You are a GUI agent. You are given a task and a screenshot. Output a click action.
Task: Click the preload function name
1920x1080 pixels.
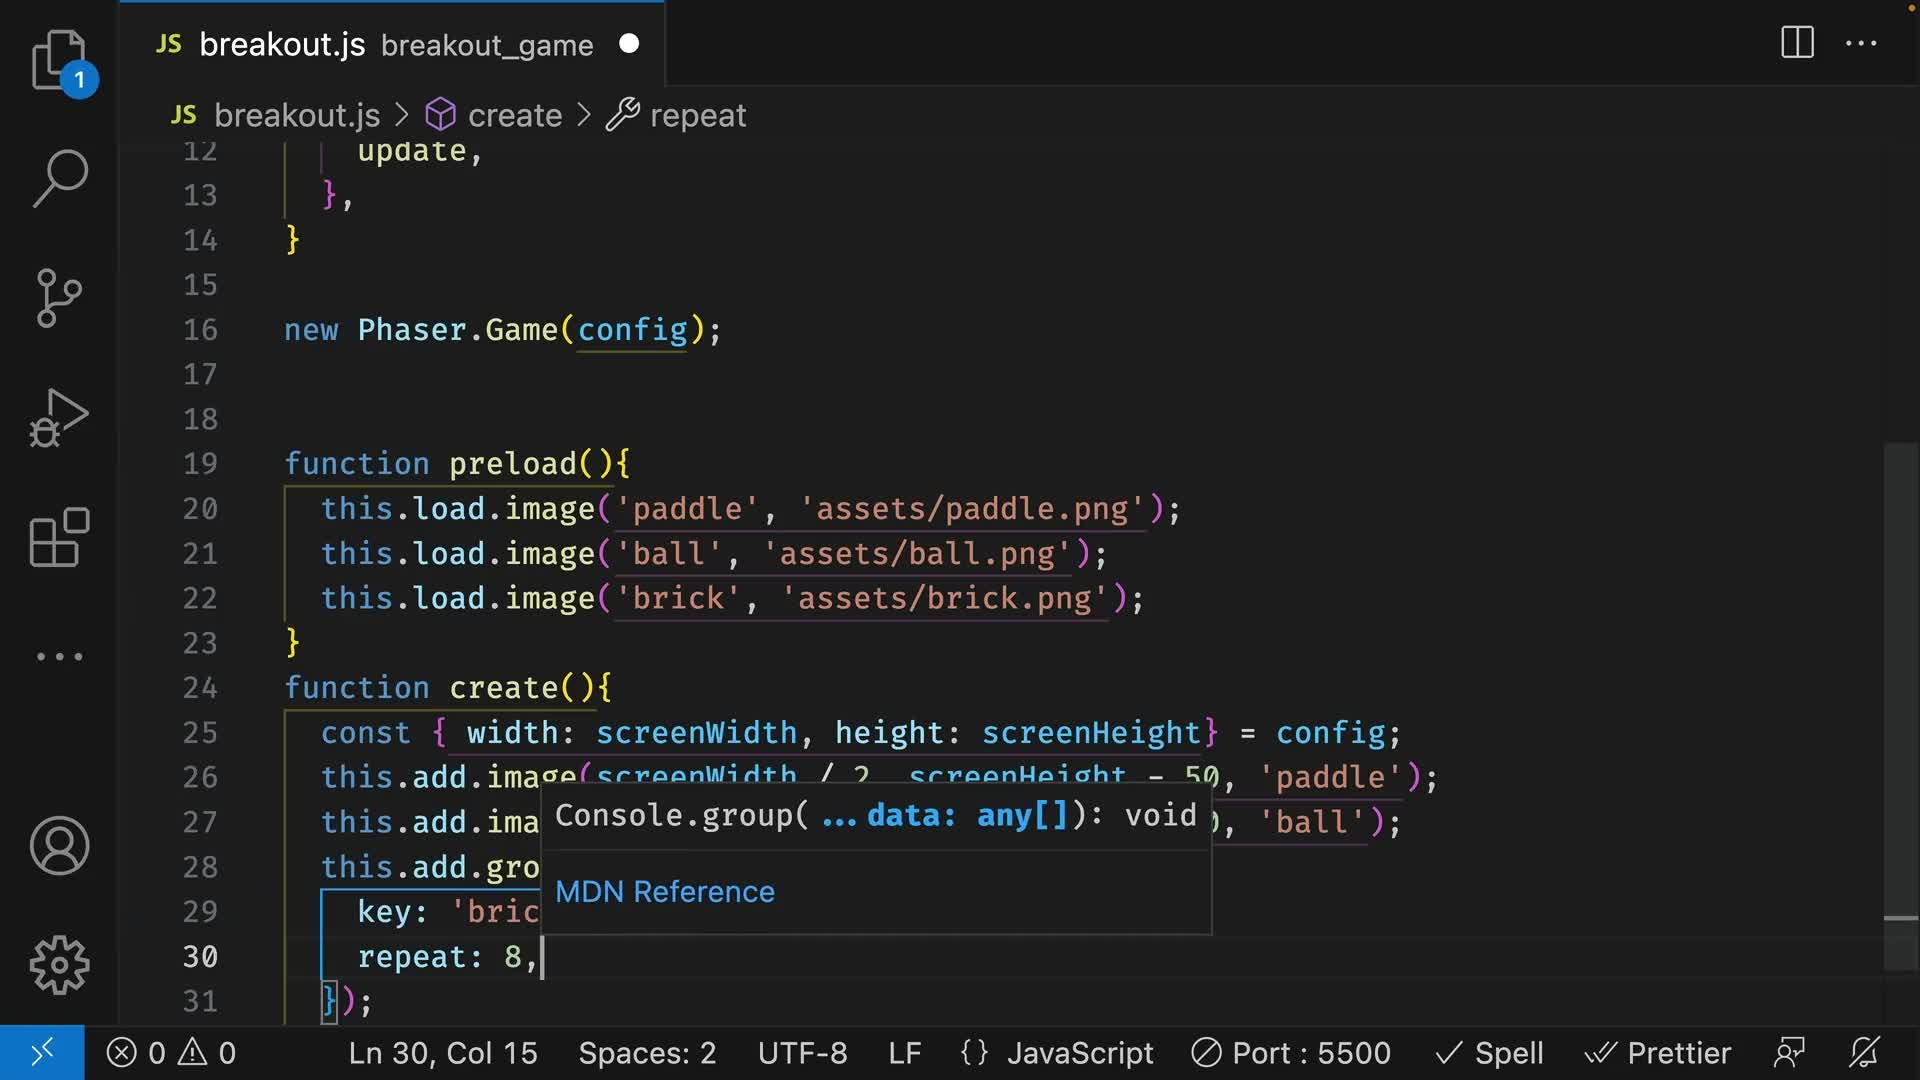pyautogui.click(x=513, y=464)
